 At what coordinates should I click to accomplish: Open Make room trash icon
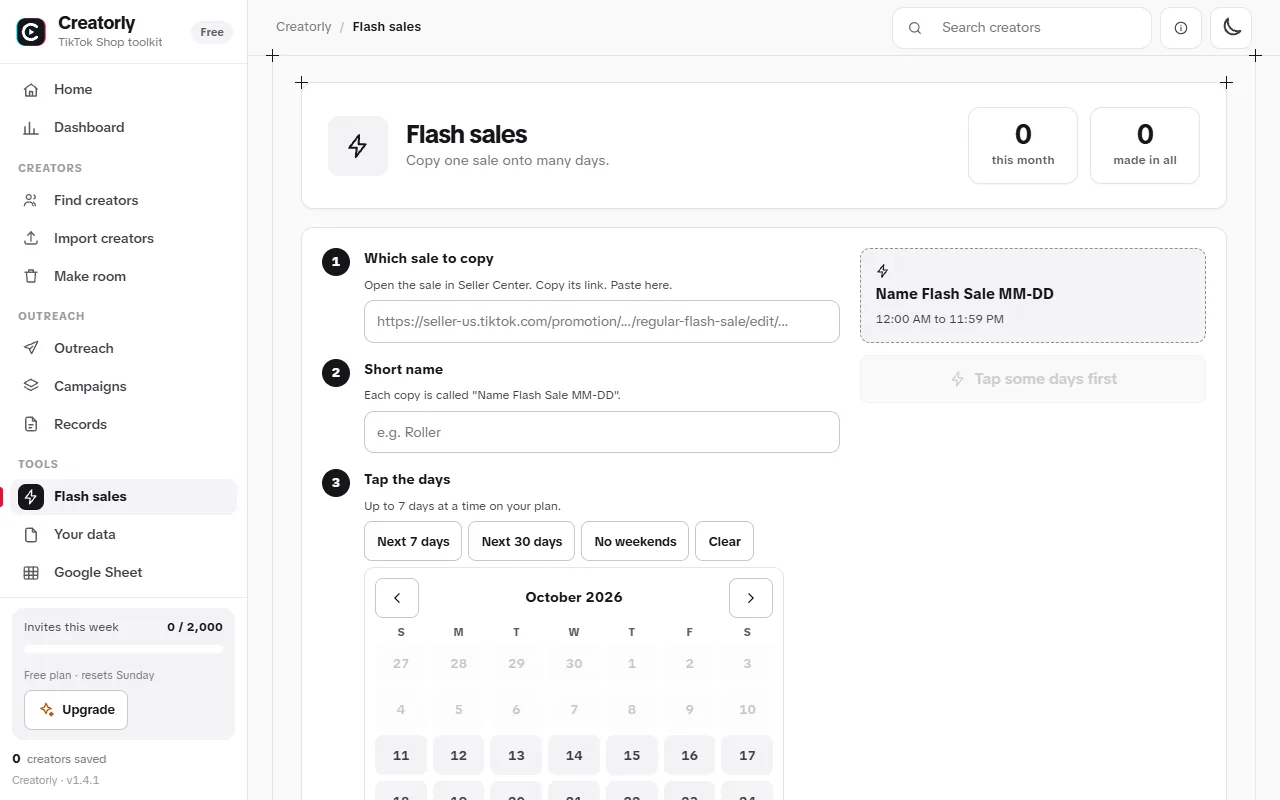coord(31,276)
